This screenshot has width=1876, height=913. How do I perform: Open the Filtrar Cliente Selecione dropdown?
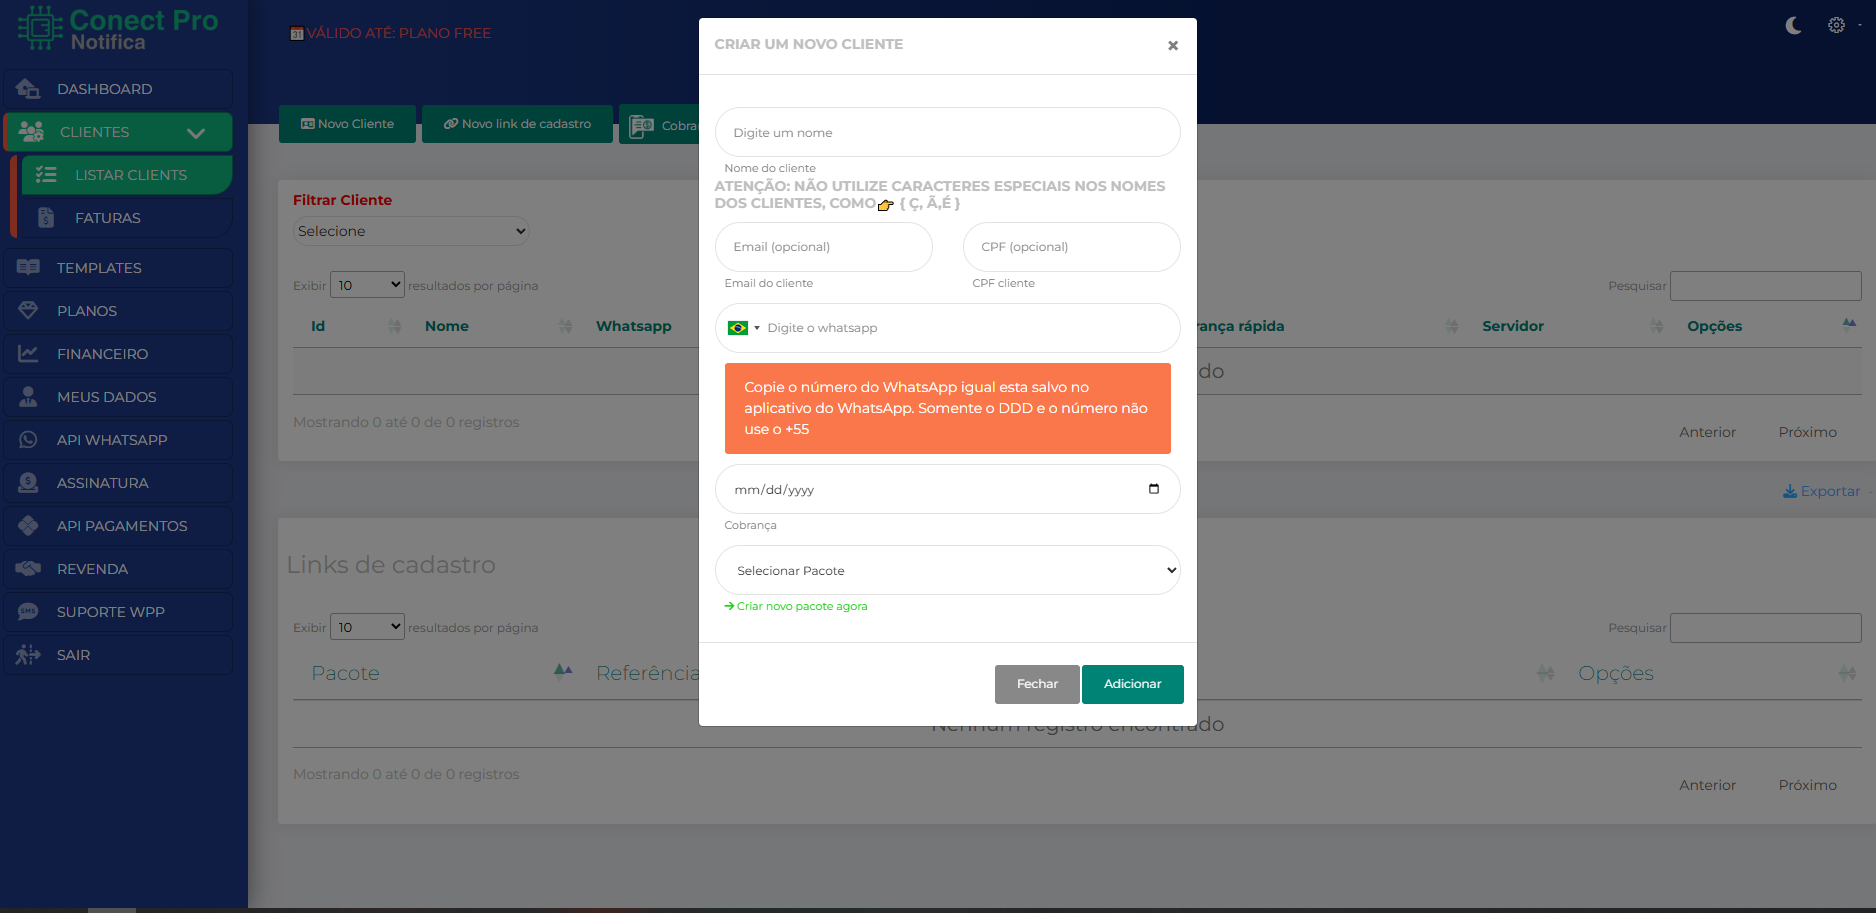(411, 231)
